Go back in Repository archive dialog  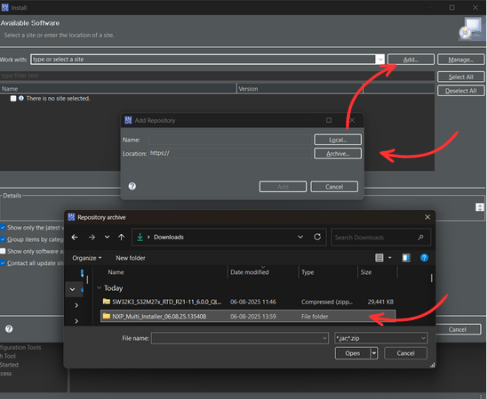tap(75, 237)
